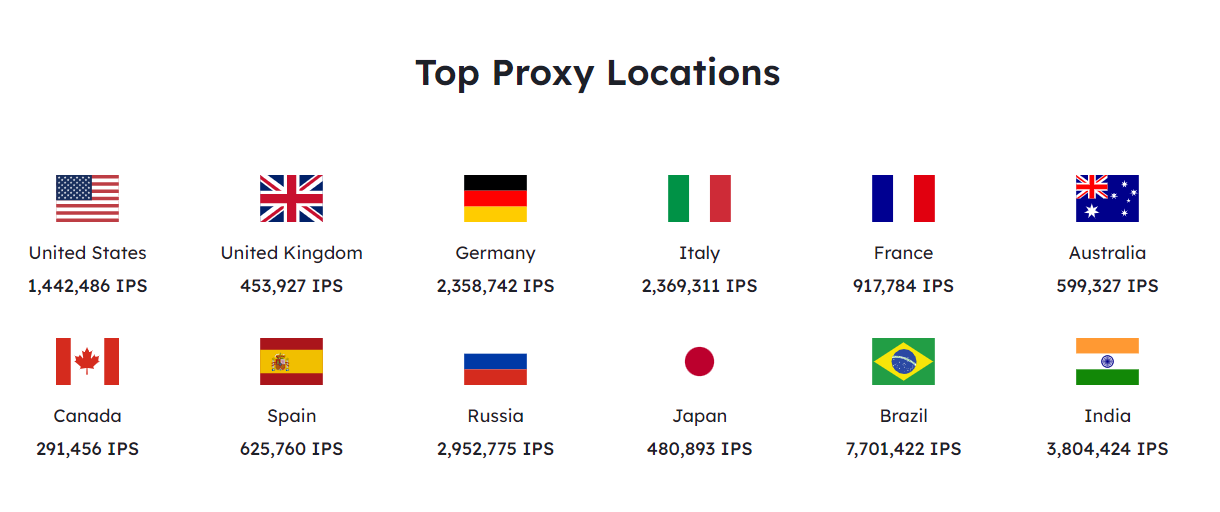Select the Brazil flag icon

click(x=903, y=361)
